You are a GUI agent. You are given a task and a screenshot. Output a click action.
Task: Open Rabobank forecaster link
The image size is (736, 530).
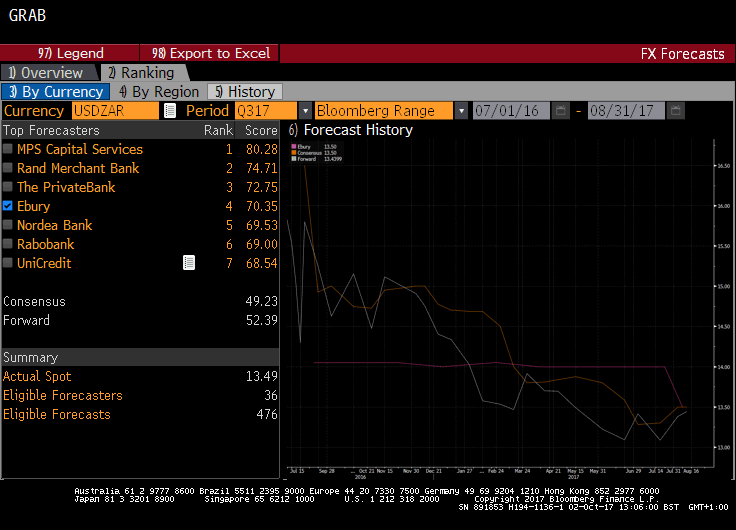[x=46, y=244]
